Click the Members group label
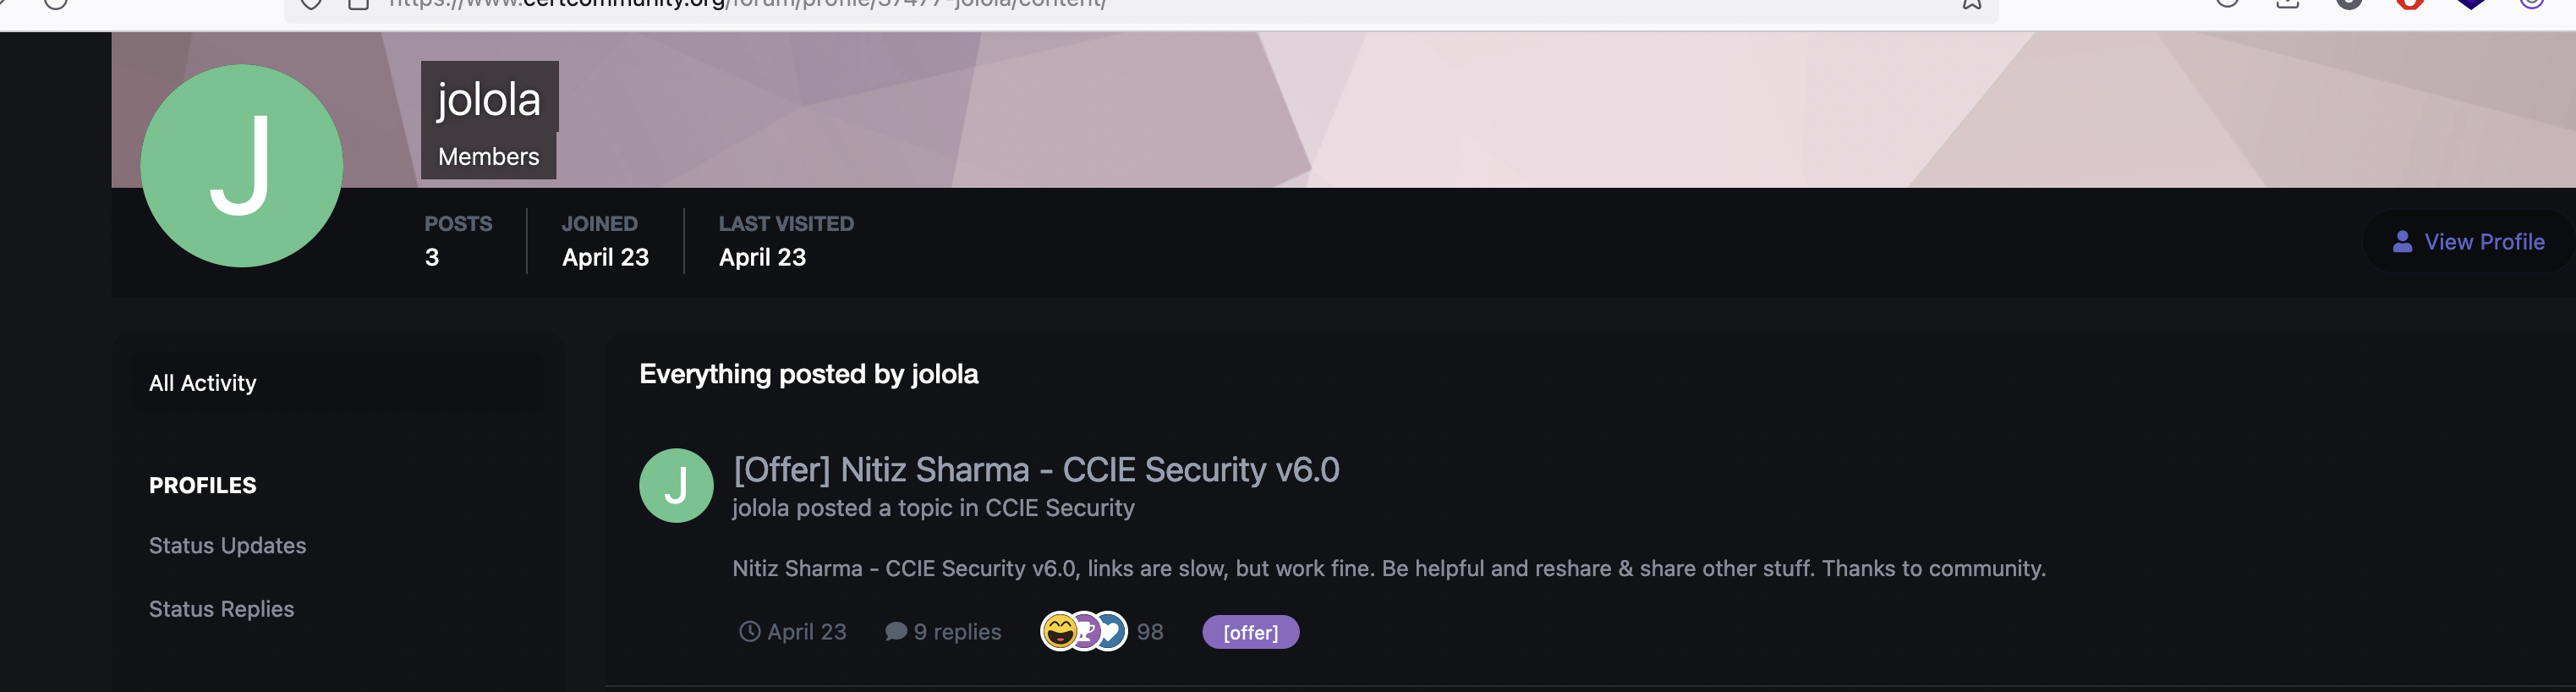The image size is (2576, 692). pos(488,157)
